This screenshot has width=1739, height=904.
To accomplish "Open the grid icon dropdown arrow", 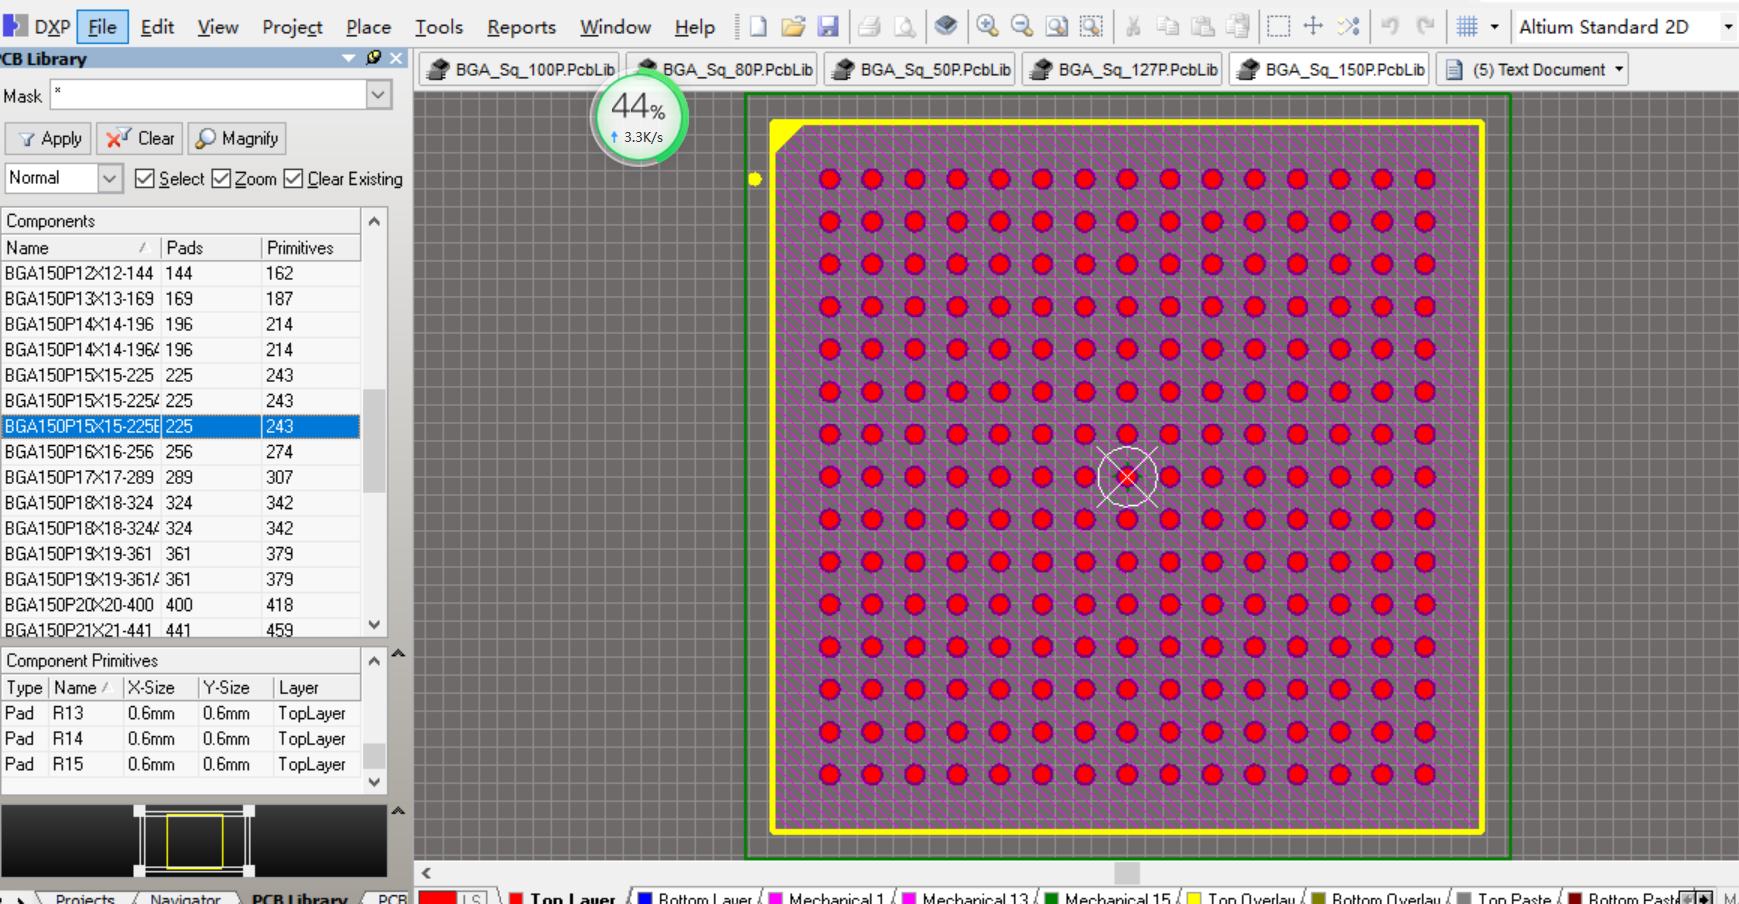I will coord(1494,26).
